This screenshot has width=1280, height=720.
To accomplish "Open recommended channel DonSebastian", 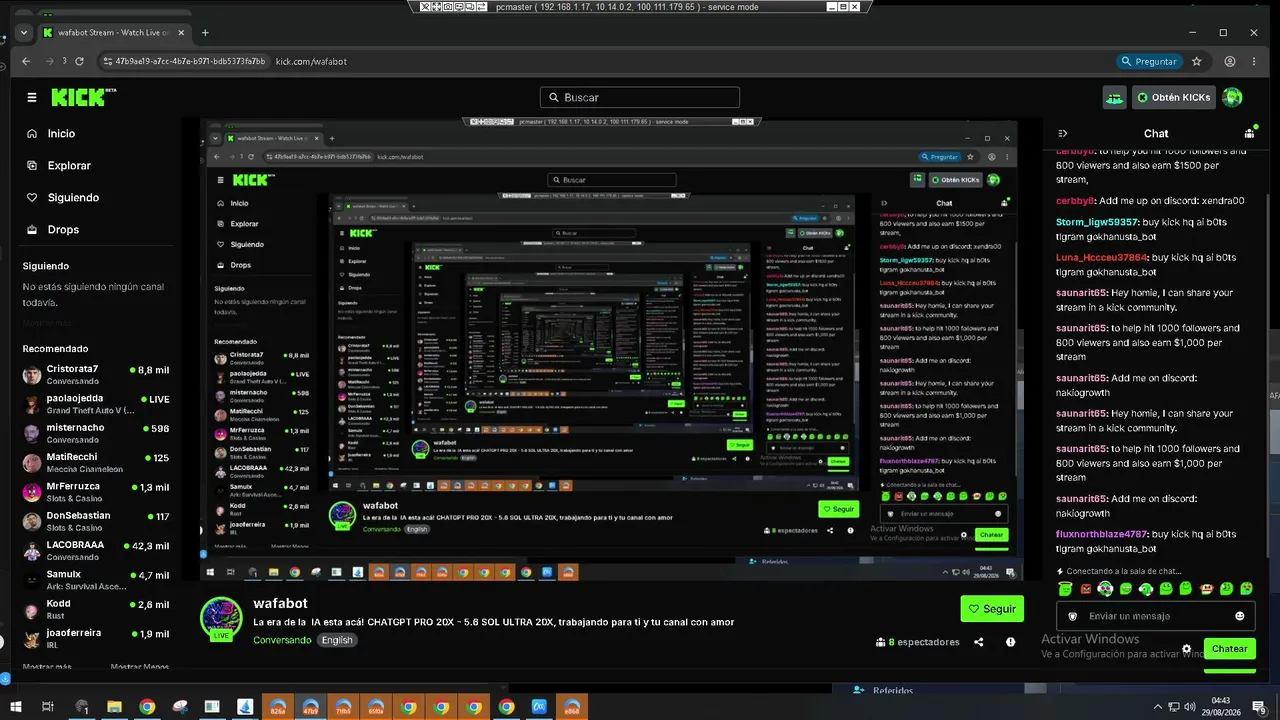I will point(96,521).
